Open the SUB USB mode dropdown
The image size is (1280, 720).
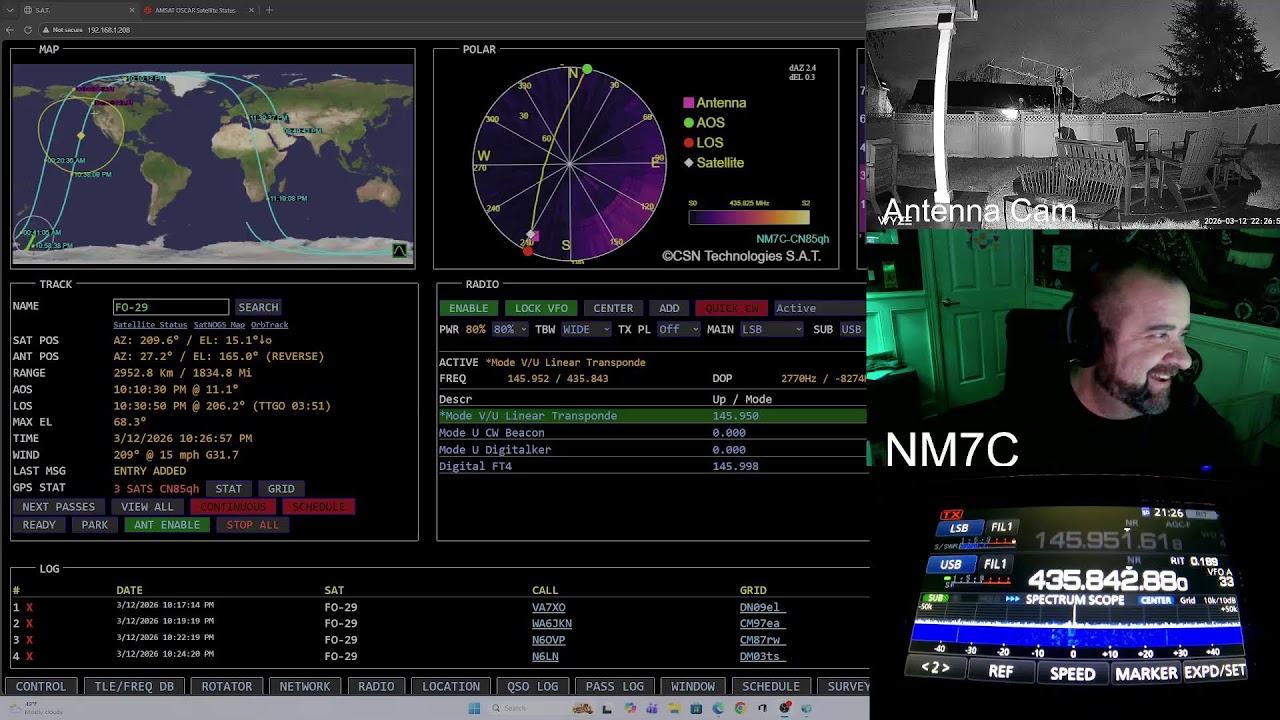tap(851, 329)
